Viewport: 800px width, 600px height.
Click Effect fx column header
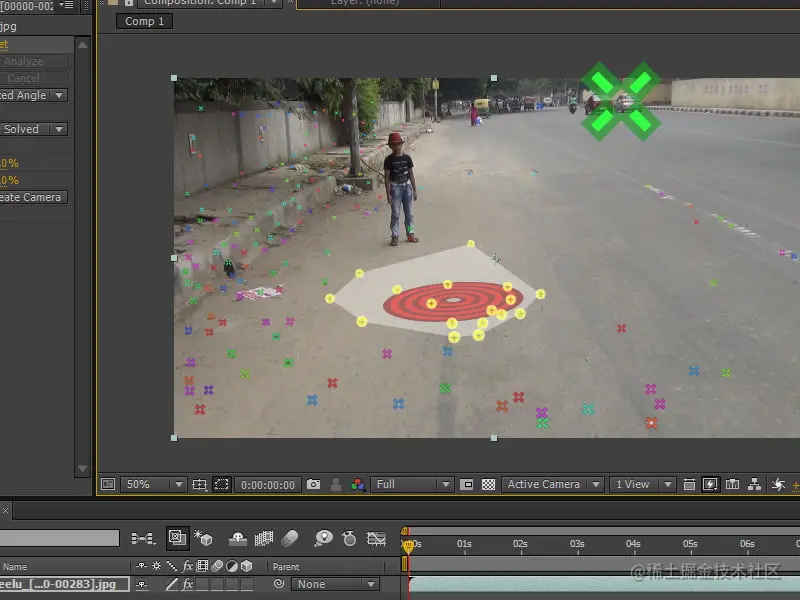coord(187,566)
